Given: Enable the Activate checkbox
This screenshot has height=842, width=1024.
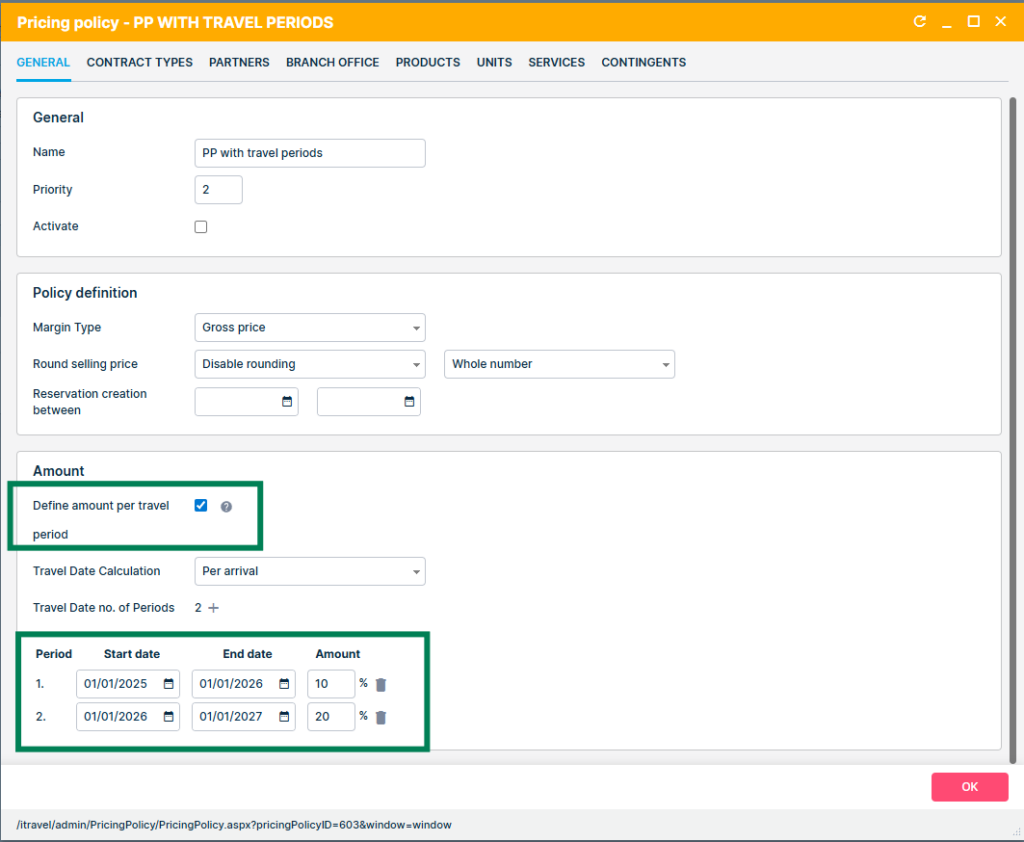Looking at the screenshot, I should pyautogui.click(x=201, y=227).
